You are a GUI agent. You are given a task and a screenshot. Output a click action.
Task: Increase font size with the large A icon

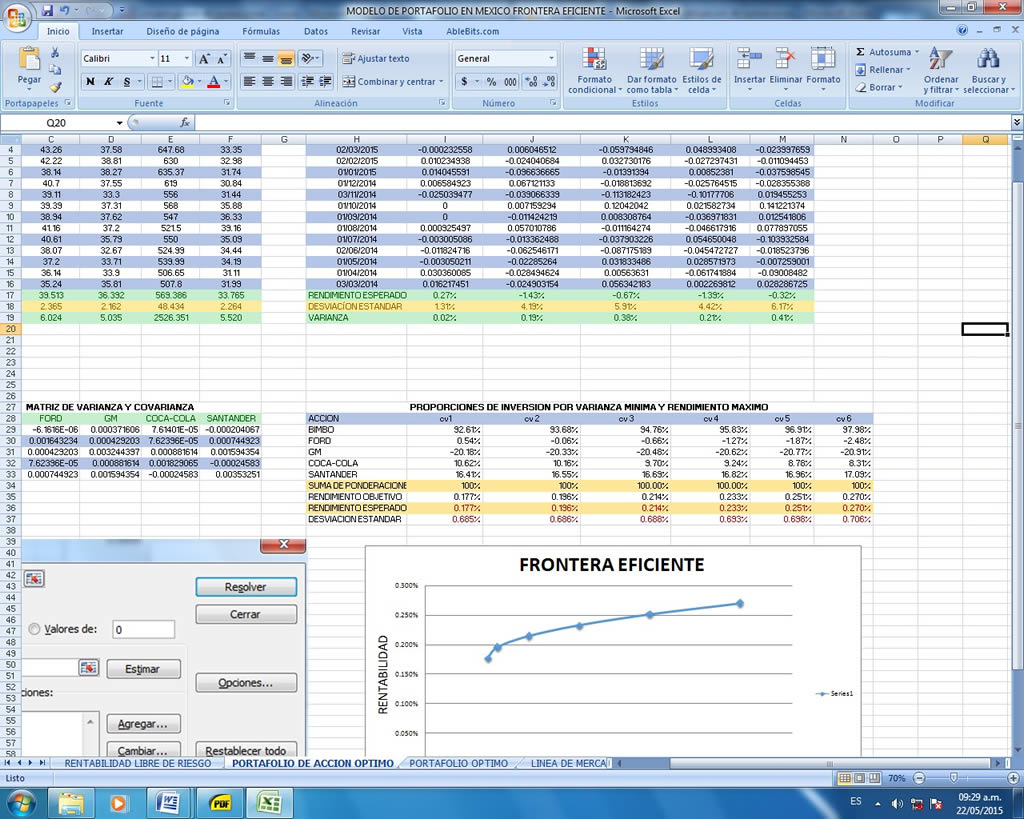[x=204, y=59]
